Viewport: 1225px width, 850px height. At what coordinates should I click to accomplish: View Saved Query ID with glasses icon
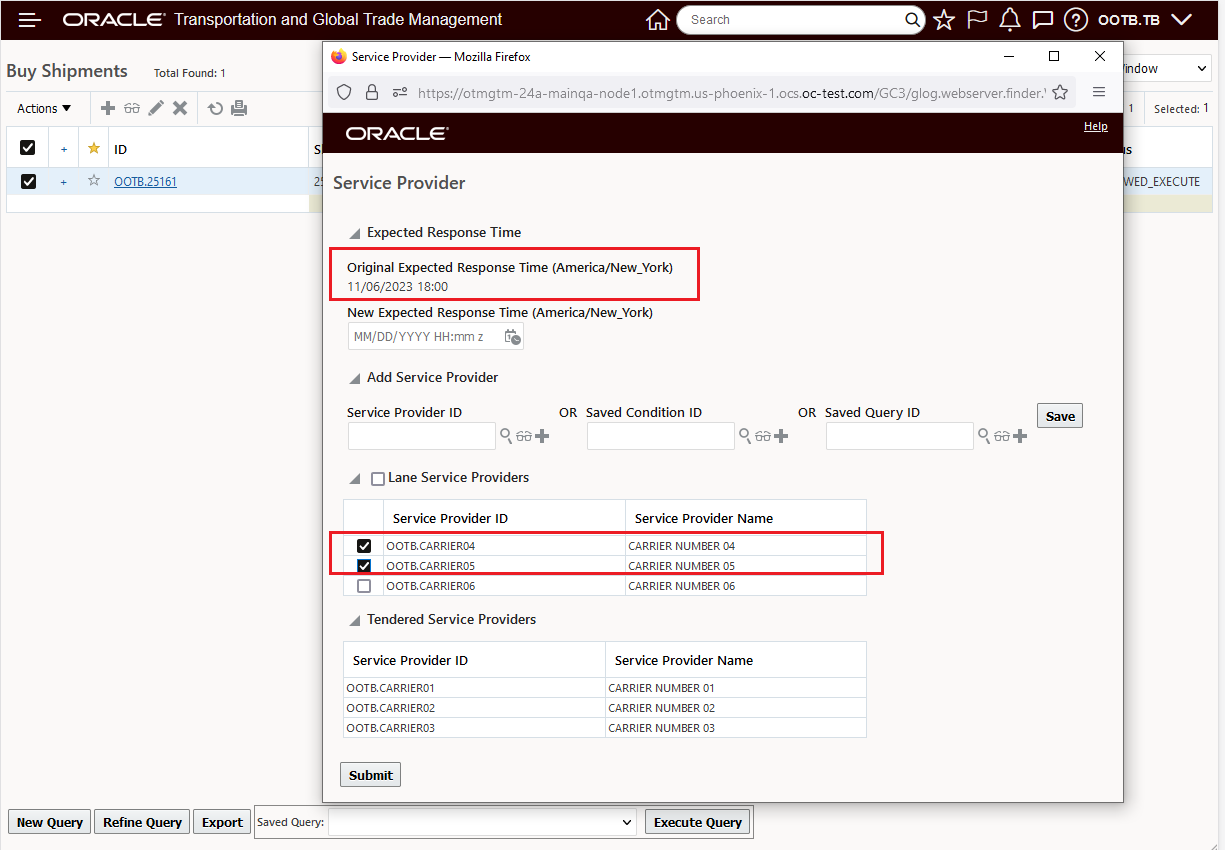click(1002, 436)
